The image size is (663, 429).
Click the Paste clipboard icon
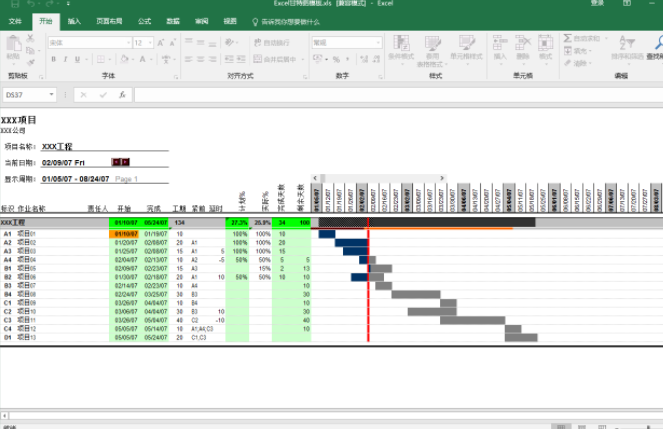13,44
